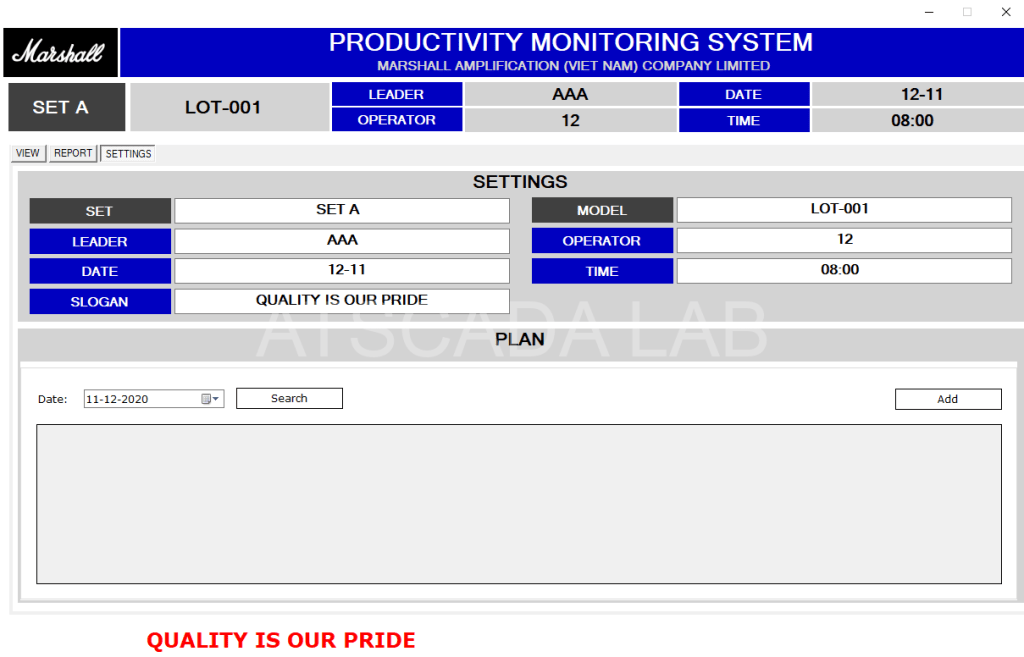Click the PLAN section heading
This screenshot has width=1024, height=657.
519,339
